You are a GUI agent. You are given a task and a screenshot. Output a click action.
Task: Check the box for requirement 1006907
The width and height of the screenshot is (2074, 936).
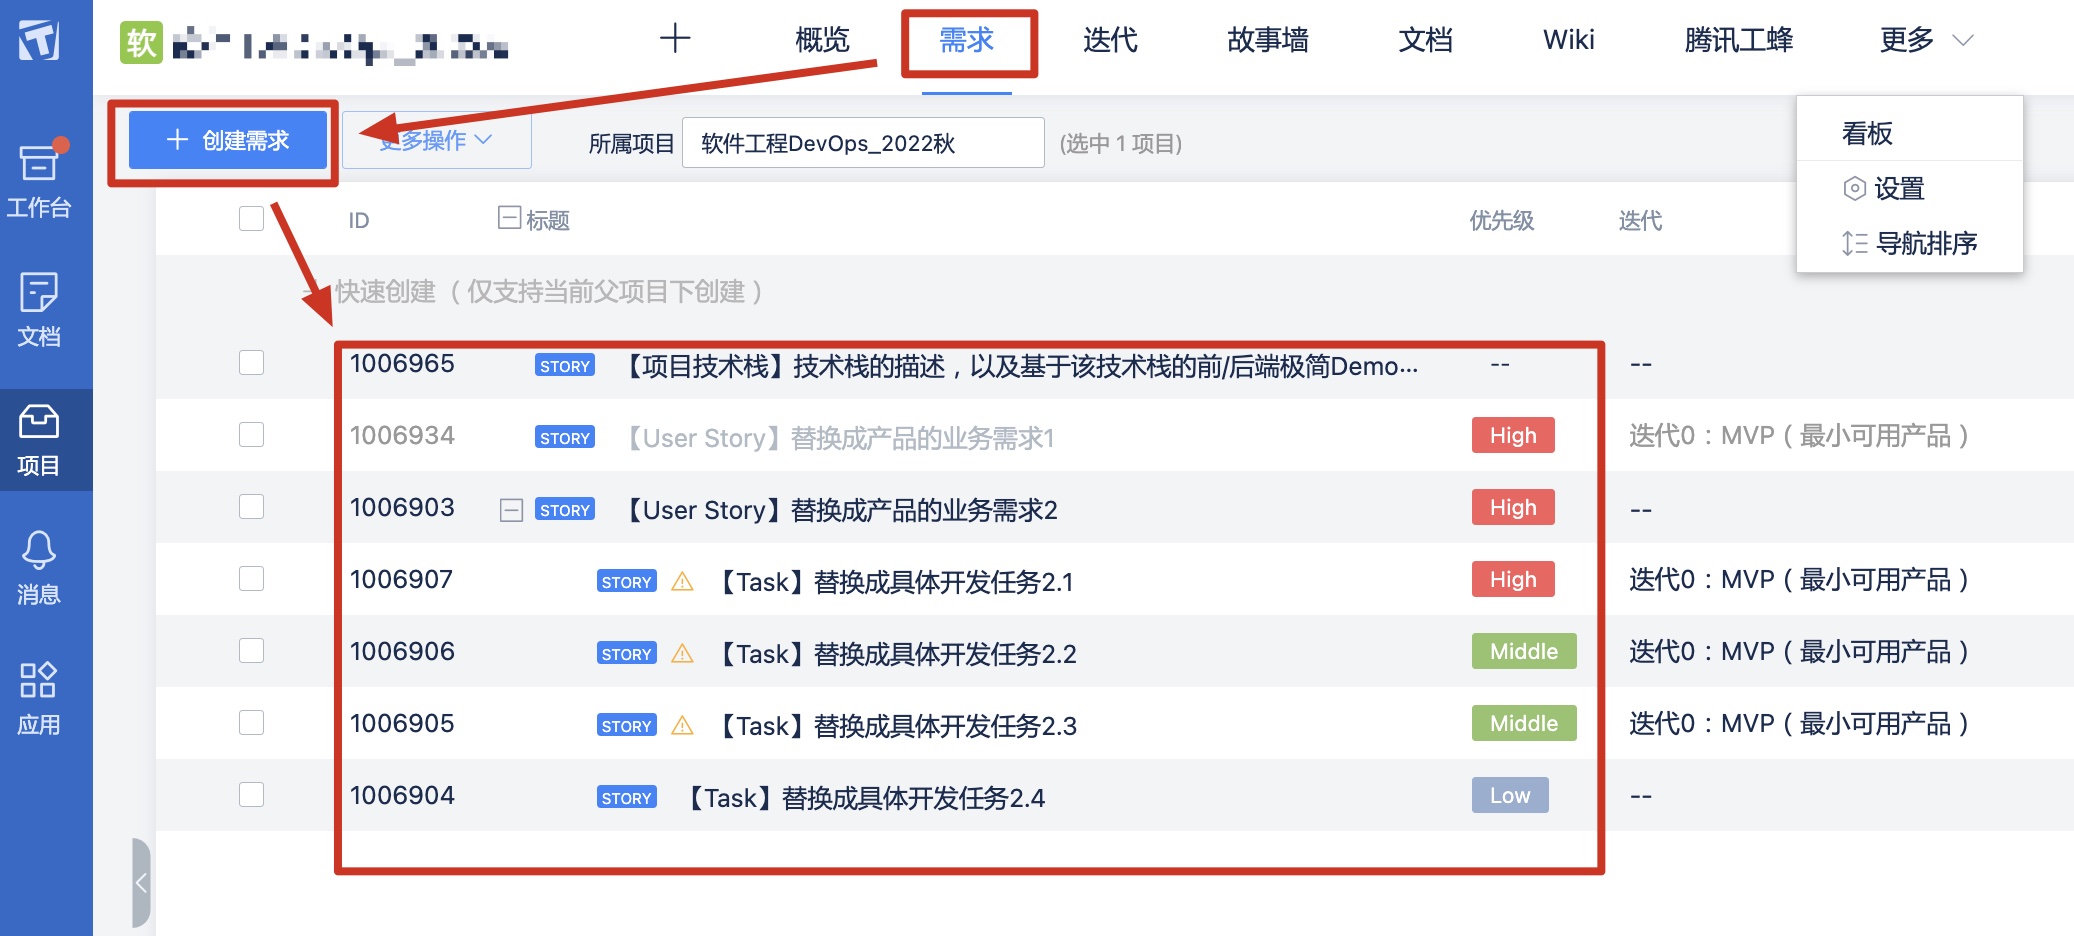(252, 579)
